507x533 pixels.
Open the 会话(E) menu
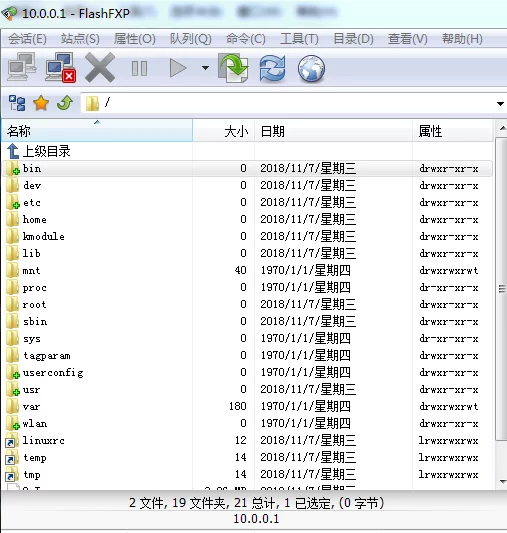coord(27,39)
